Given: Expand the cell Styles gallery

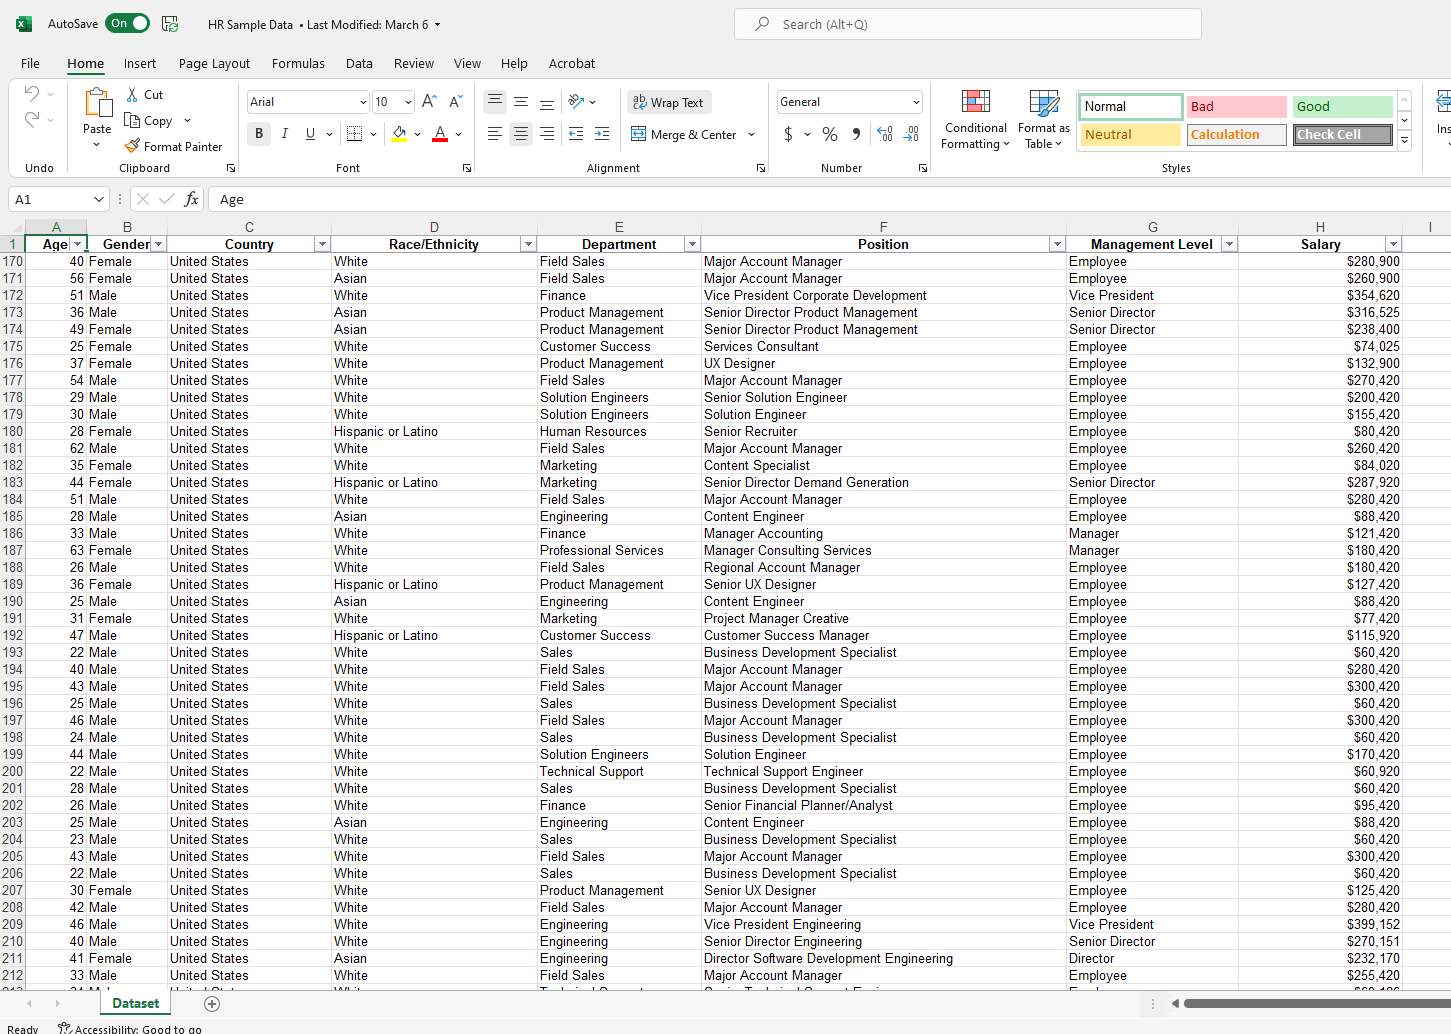Looking at the screenshot, I should tap(1404, 140).
